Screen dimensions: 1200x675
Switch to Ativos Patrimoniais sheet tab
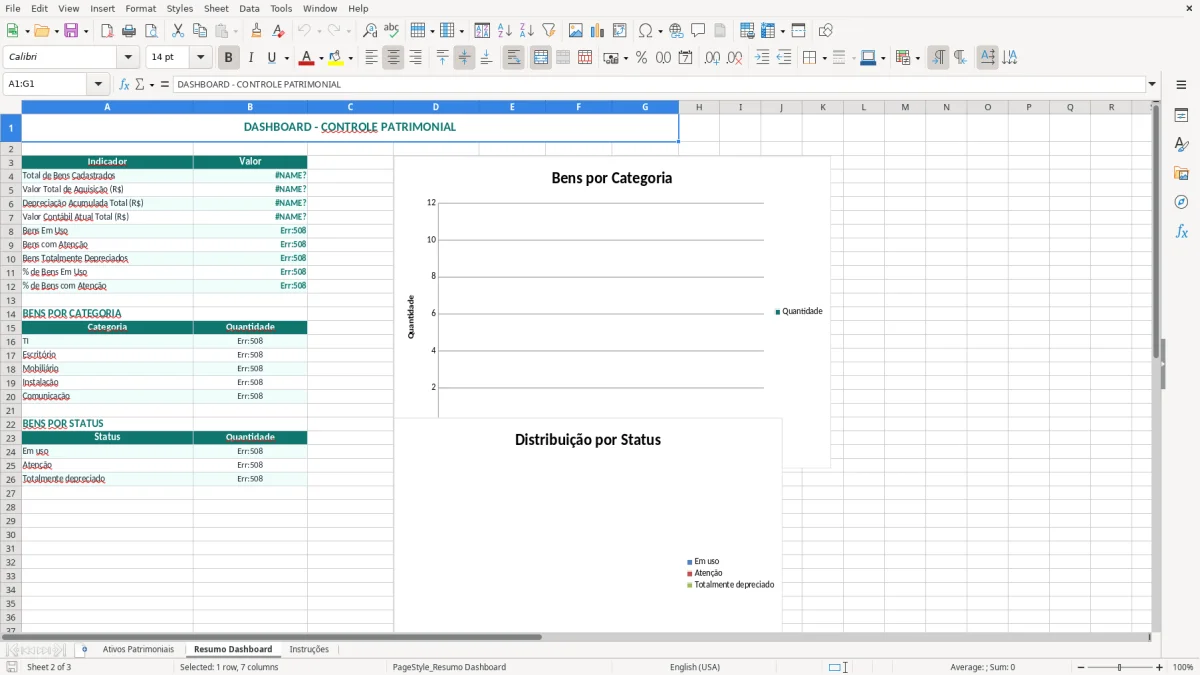point(138,649)
